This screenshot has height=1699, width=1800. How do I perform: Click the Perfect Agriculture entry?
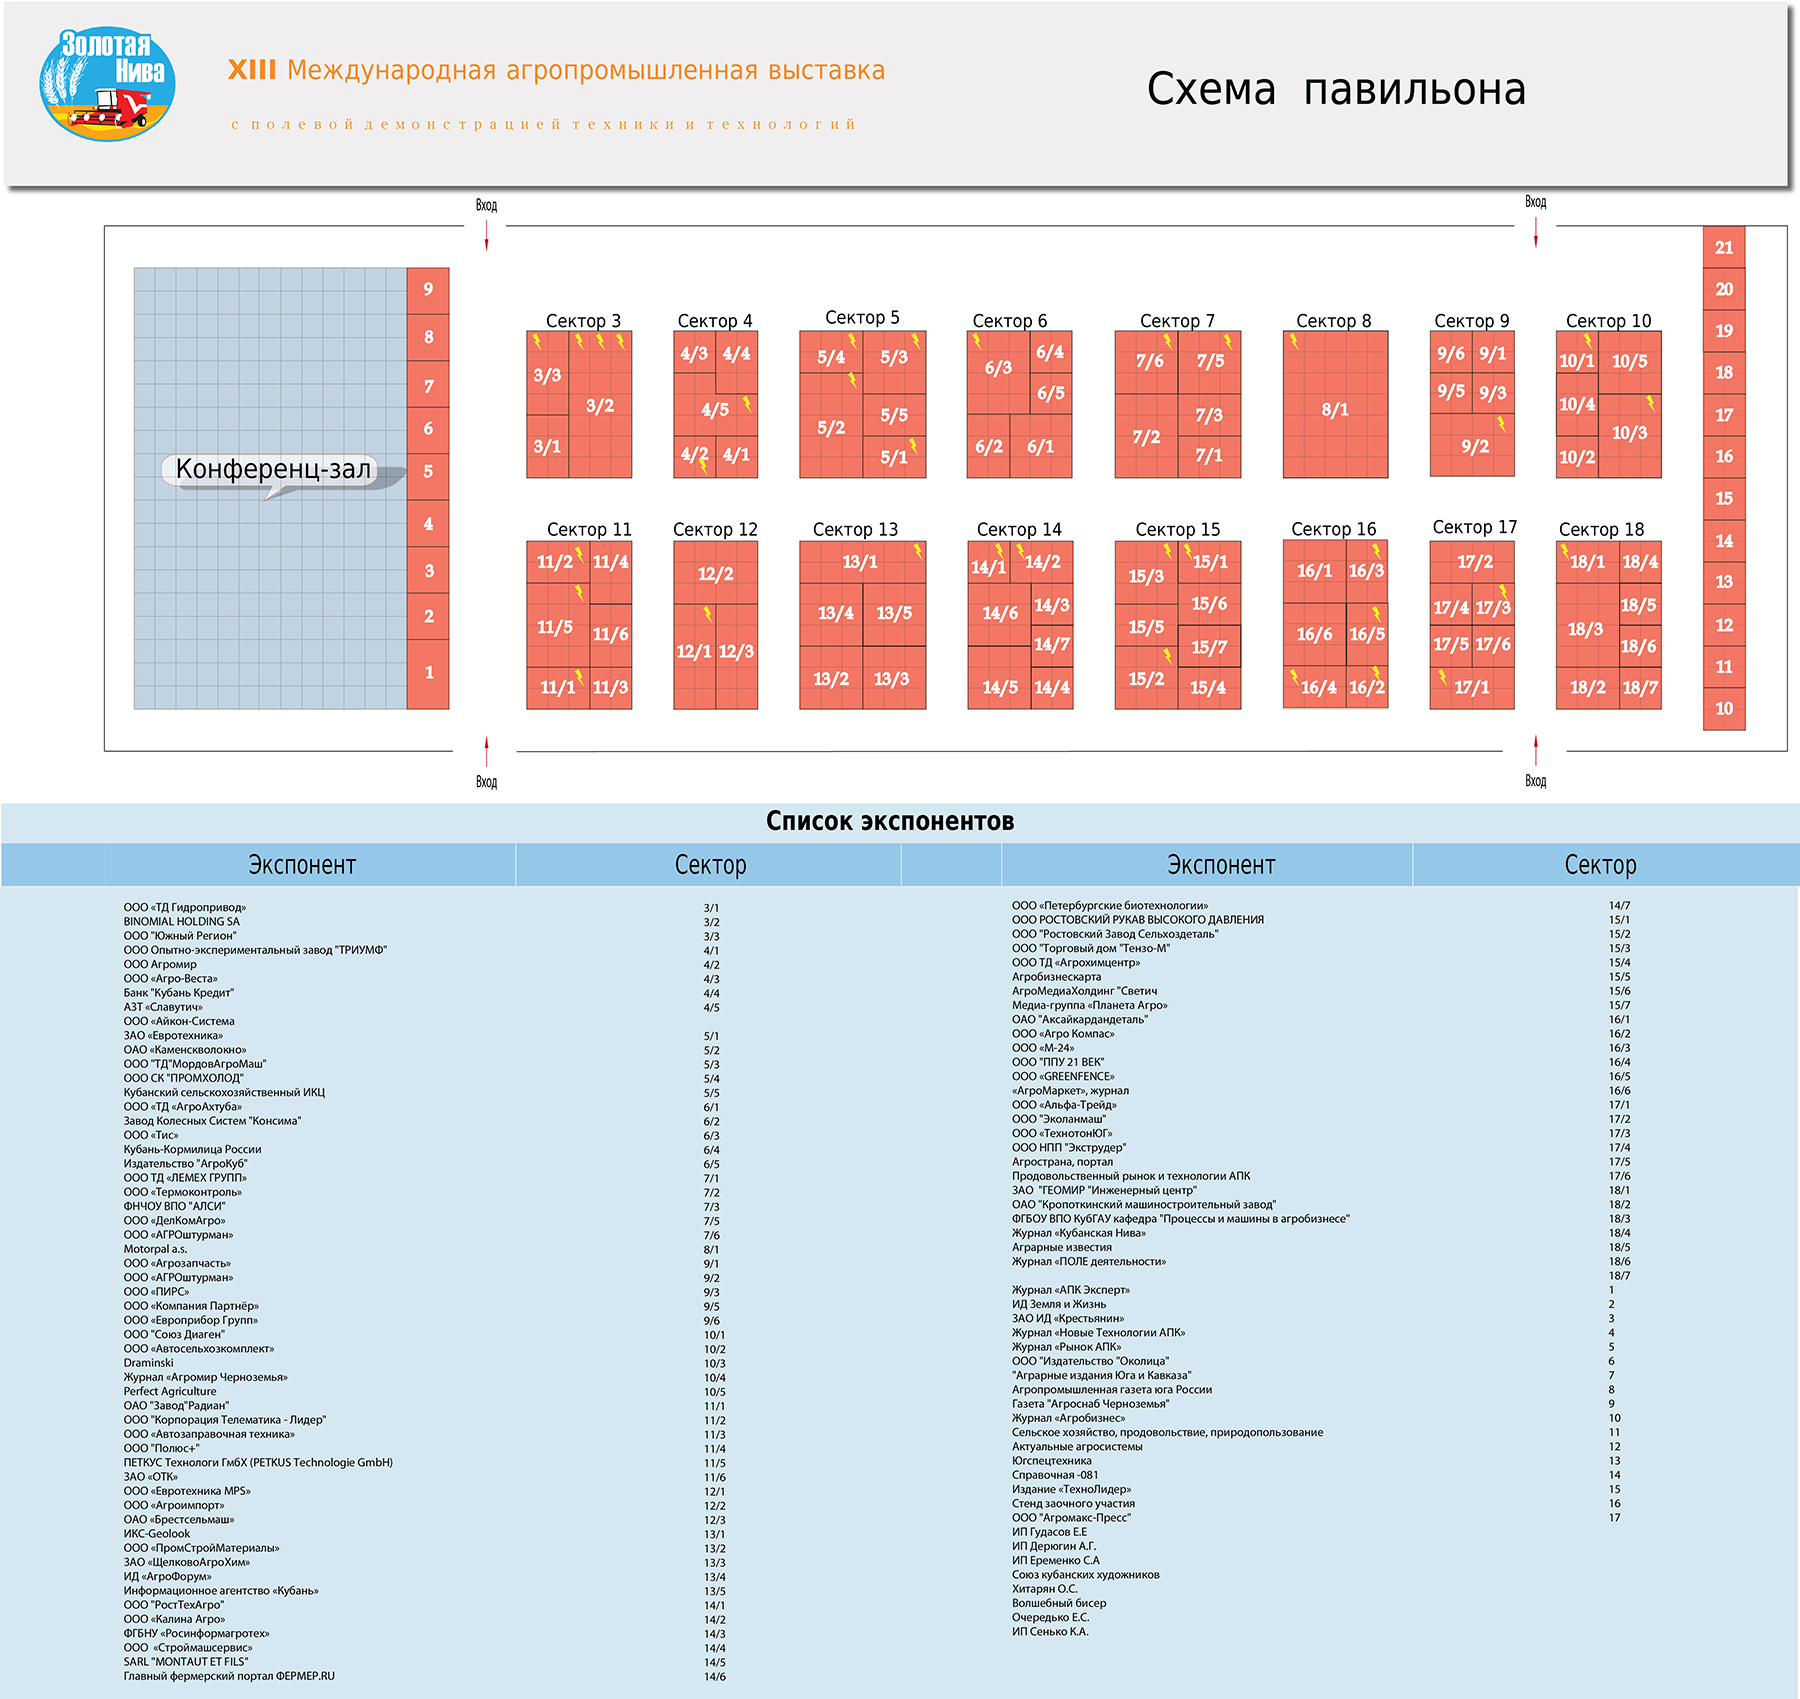pyautogui.click(x=170, y=1391)
